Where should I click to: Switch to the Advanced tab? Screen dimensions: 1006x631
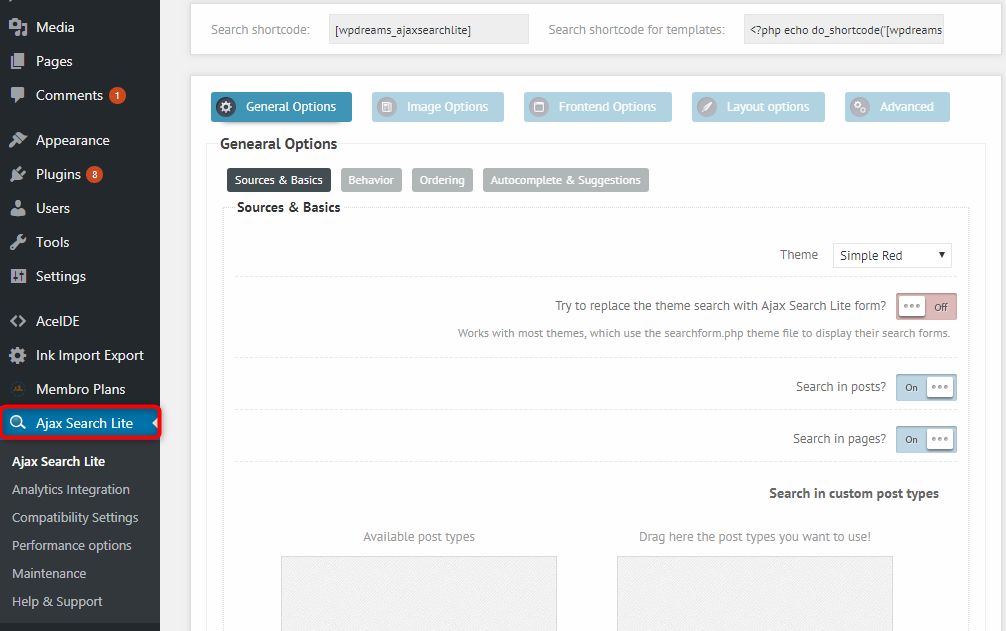click(897, 107)
